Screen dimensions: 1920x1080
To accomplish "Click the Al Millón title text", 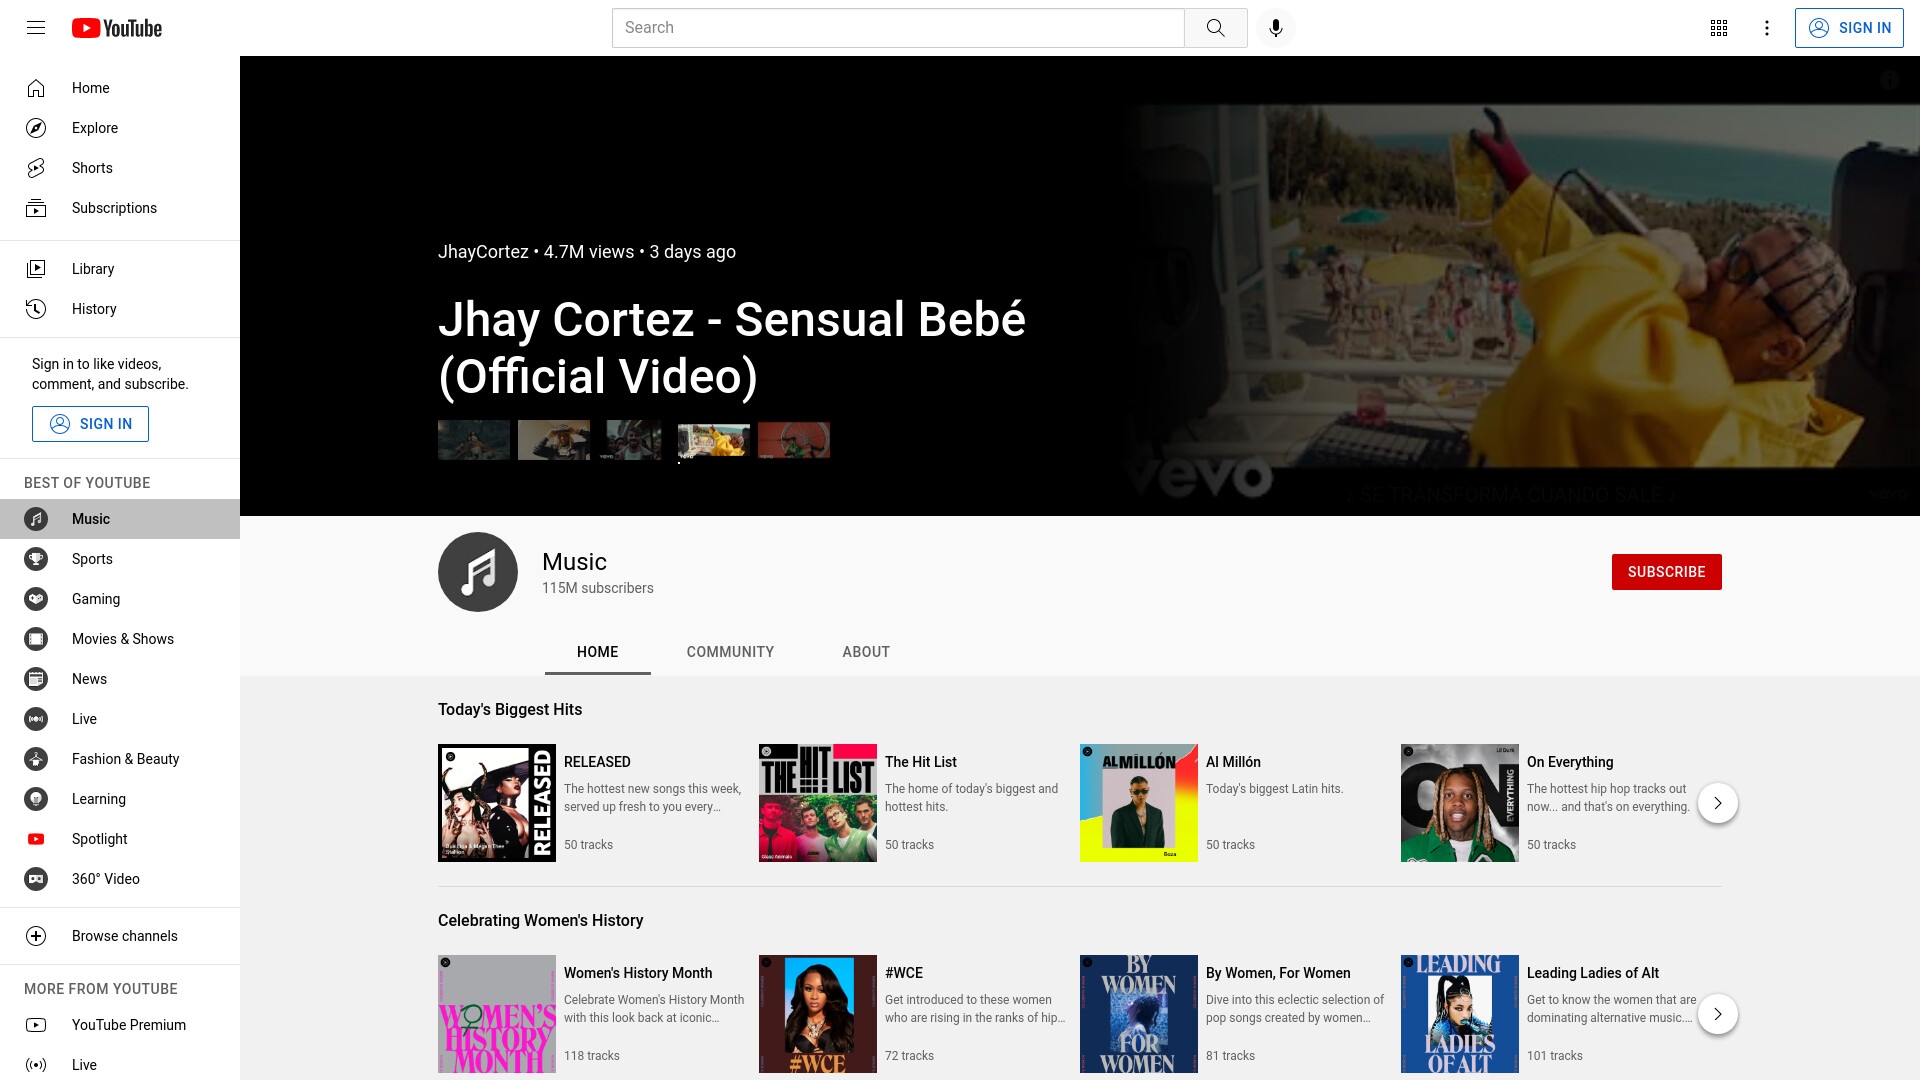I will click(1233, 762).
